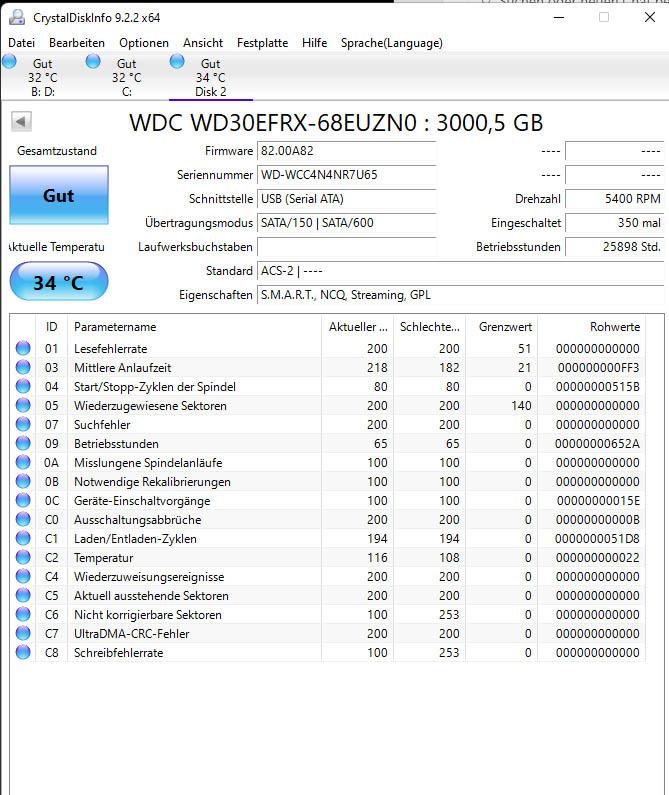Click the status orb for Start/Stopp-Zyklen der Spindel

coord(23,386)
